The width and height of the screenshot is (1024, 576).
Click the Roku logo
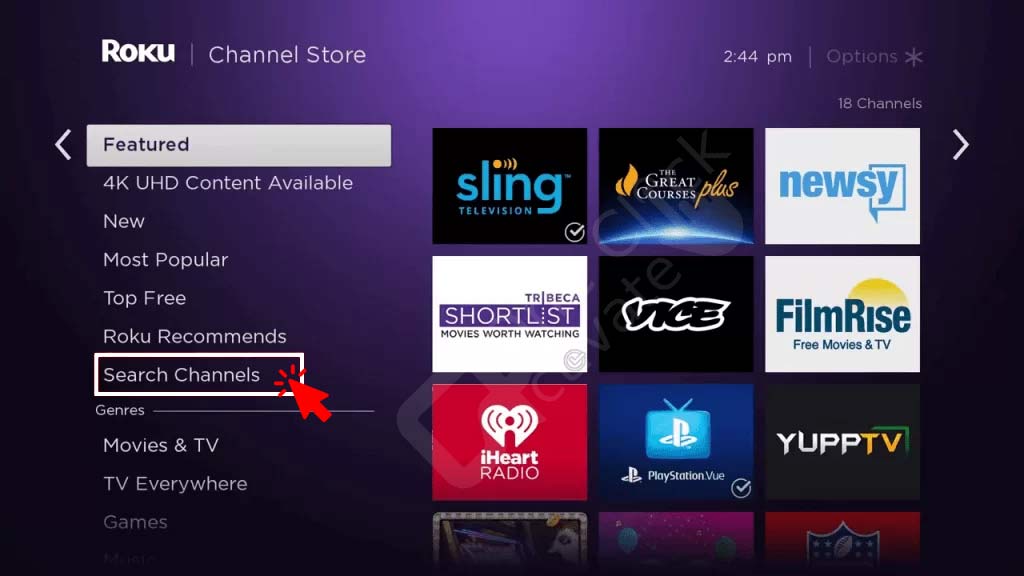click(138, 52)
